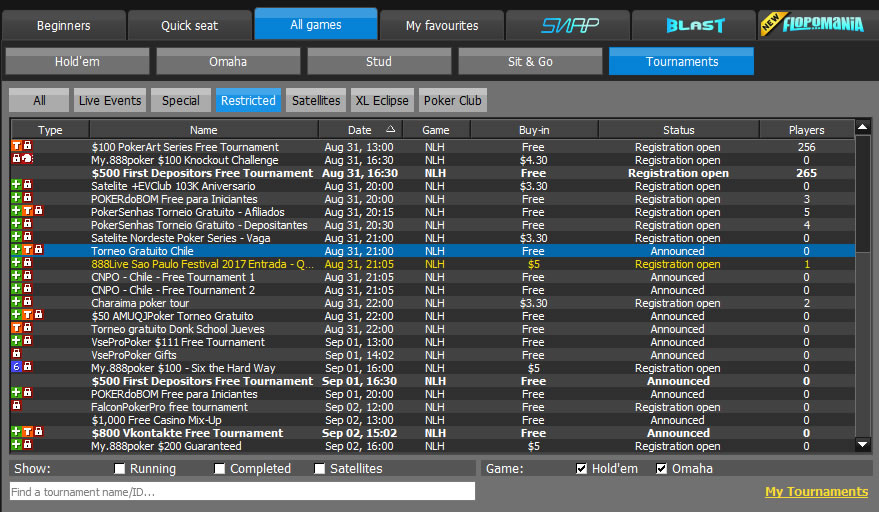Click the blue 6 icon on Six the Hard Way row

[x=16, y=368]
